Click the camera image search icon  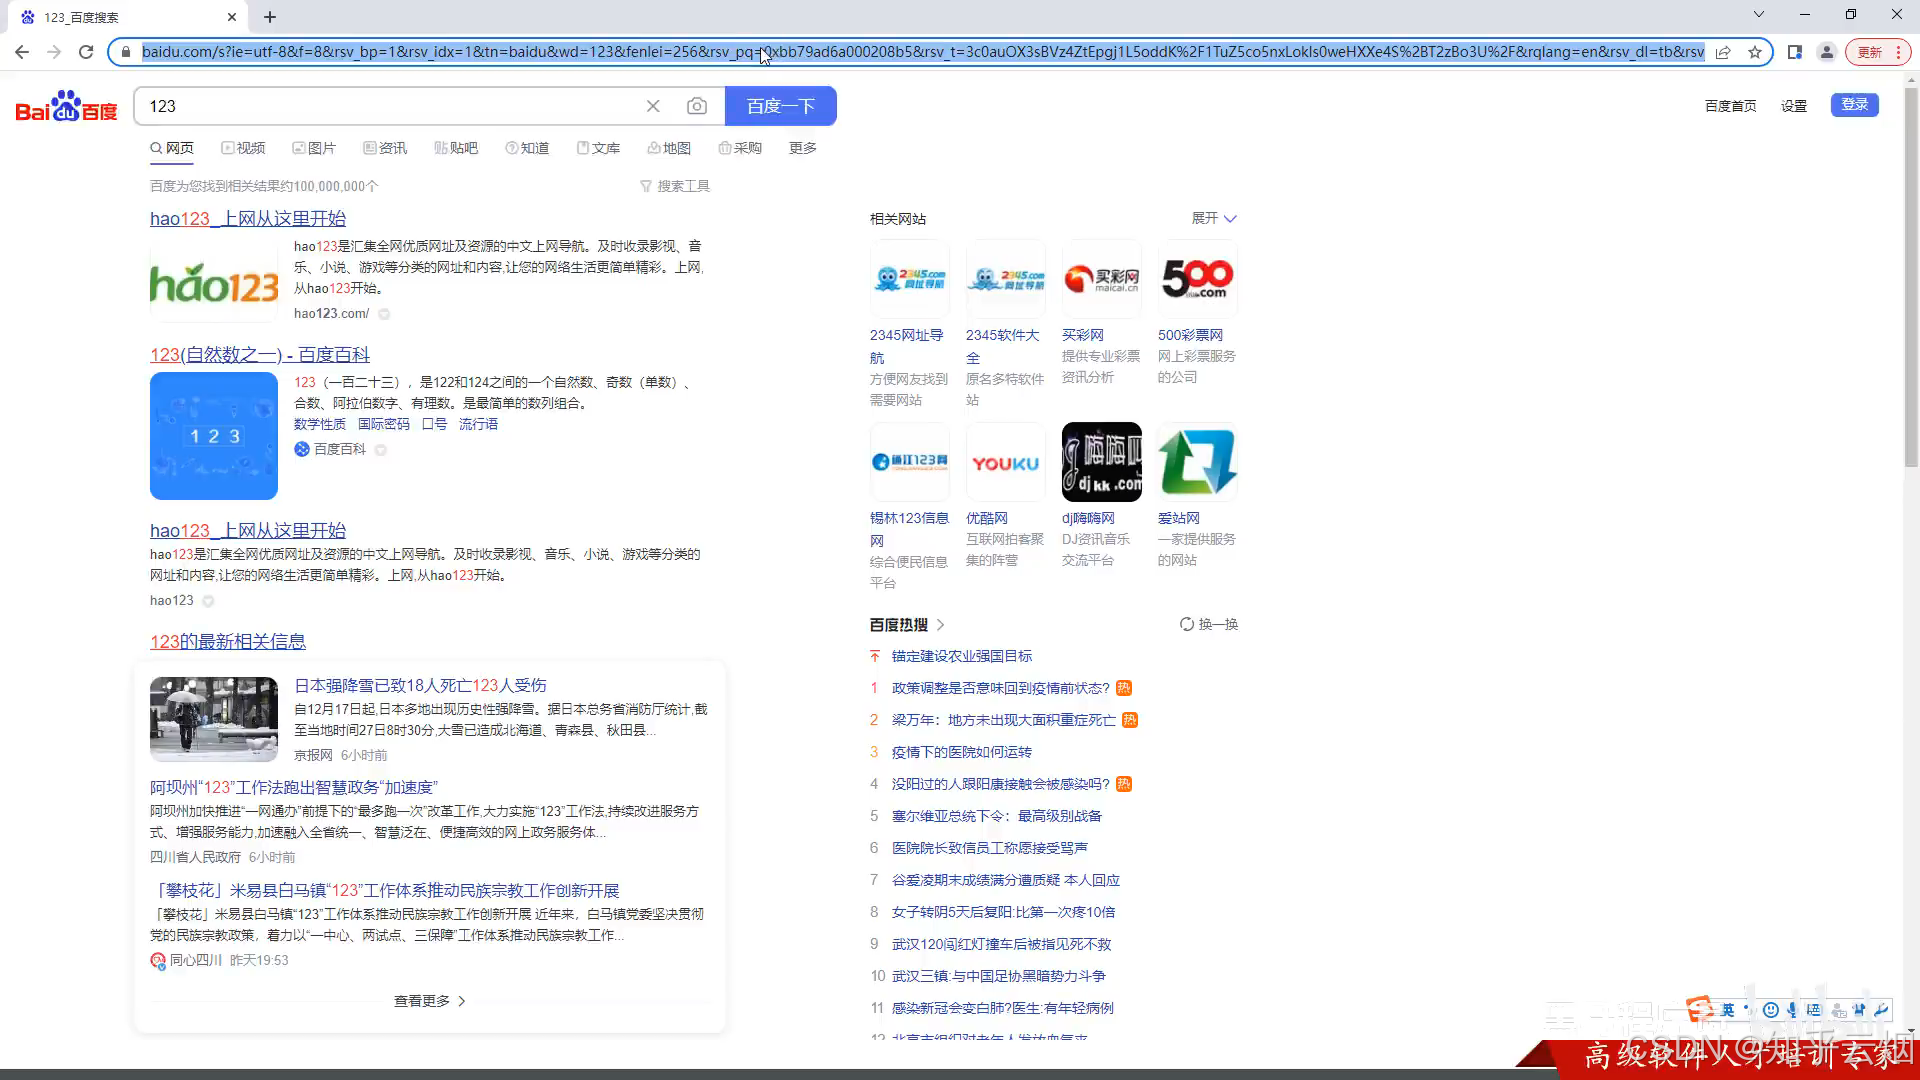pyautogui.click(x=697, y=106)
